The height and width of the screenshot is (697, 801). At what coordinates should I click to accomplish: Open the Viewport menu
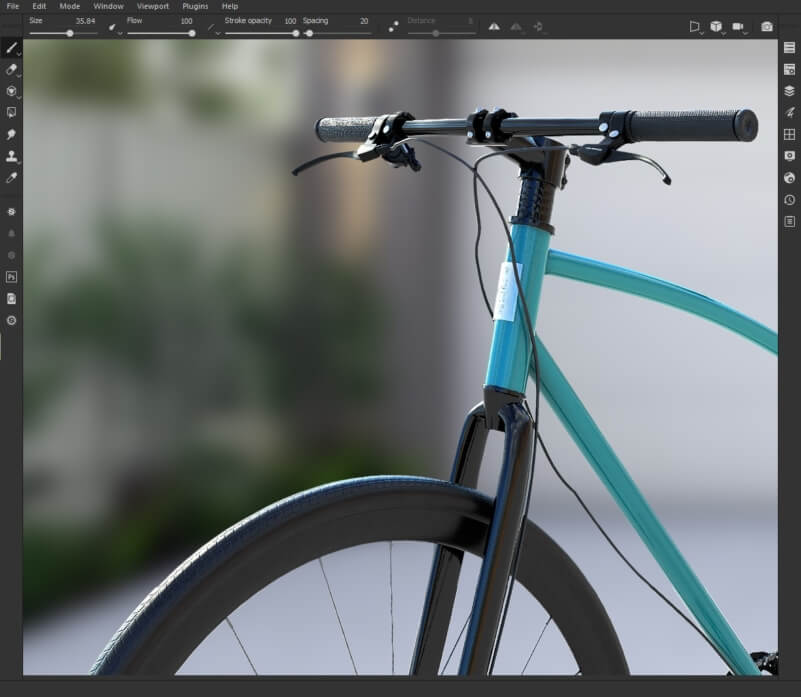(x=152, y=6)
